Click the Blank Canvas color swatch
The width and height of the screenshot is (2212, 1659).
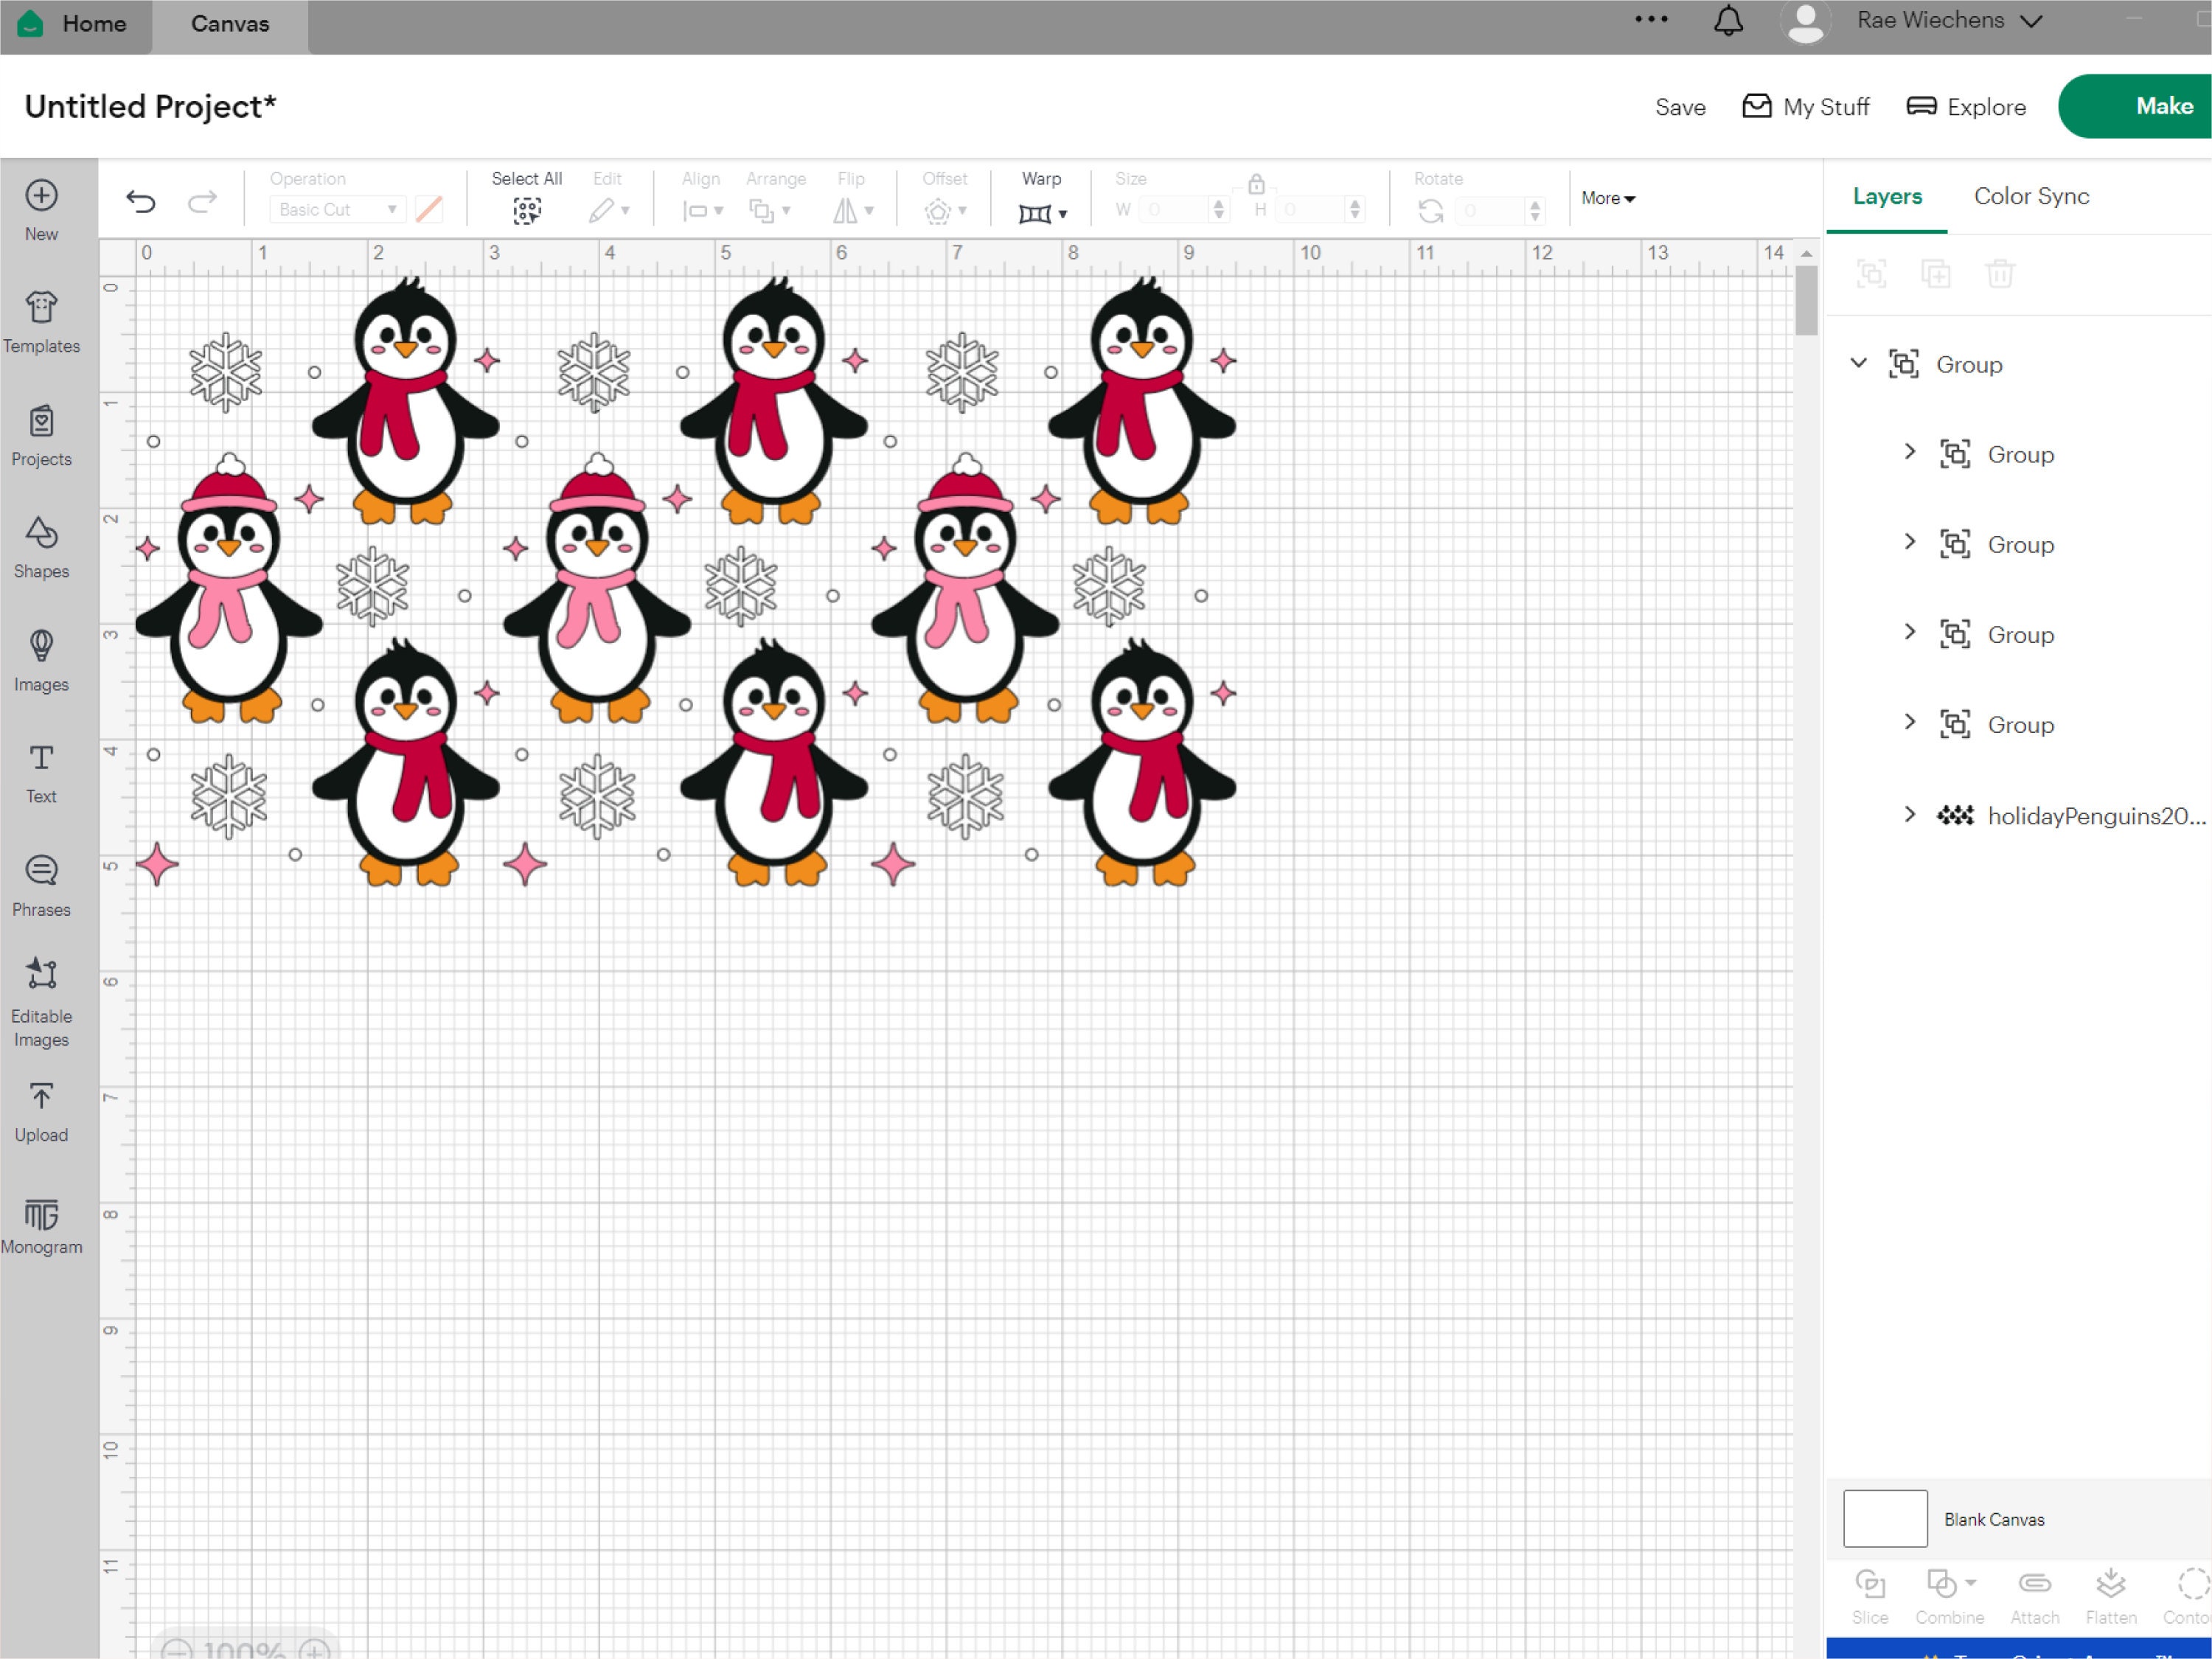(x=1884, y=1517)
